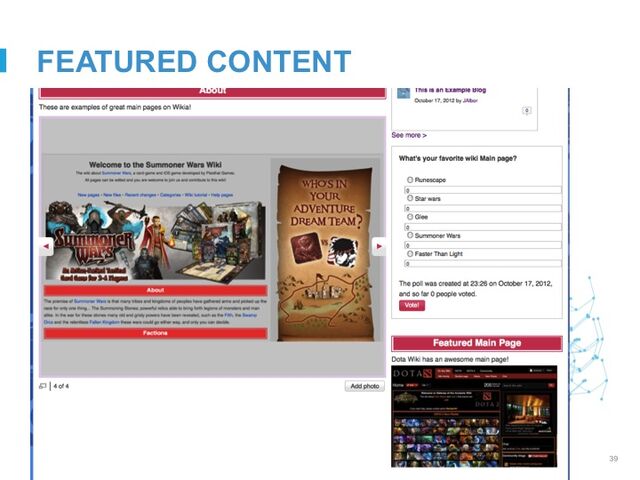Click the blog author avatar thumbnail

(403, 93)
